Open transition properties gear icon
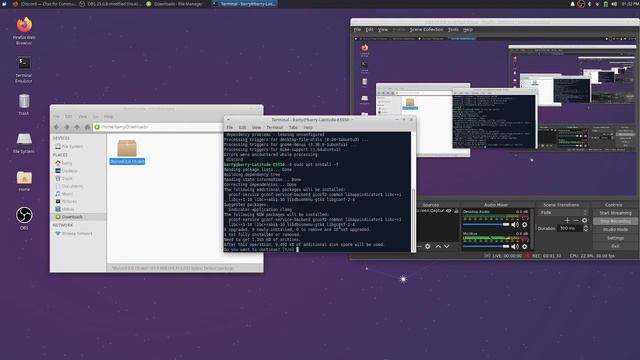Viewport: 640px width, 360px height. (584, 220)
